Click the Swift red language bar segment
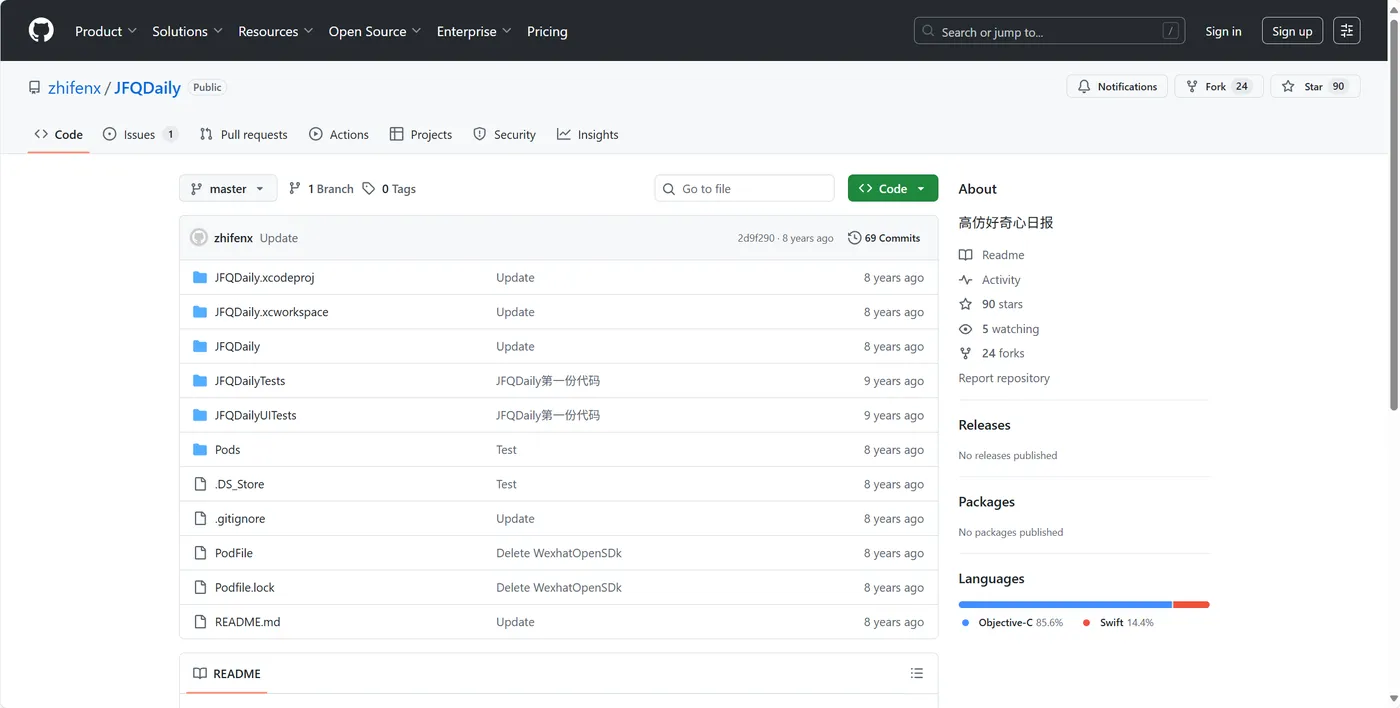The image size is (1400, 708). 1191,605
